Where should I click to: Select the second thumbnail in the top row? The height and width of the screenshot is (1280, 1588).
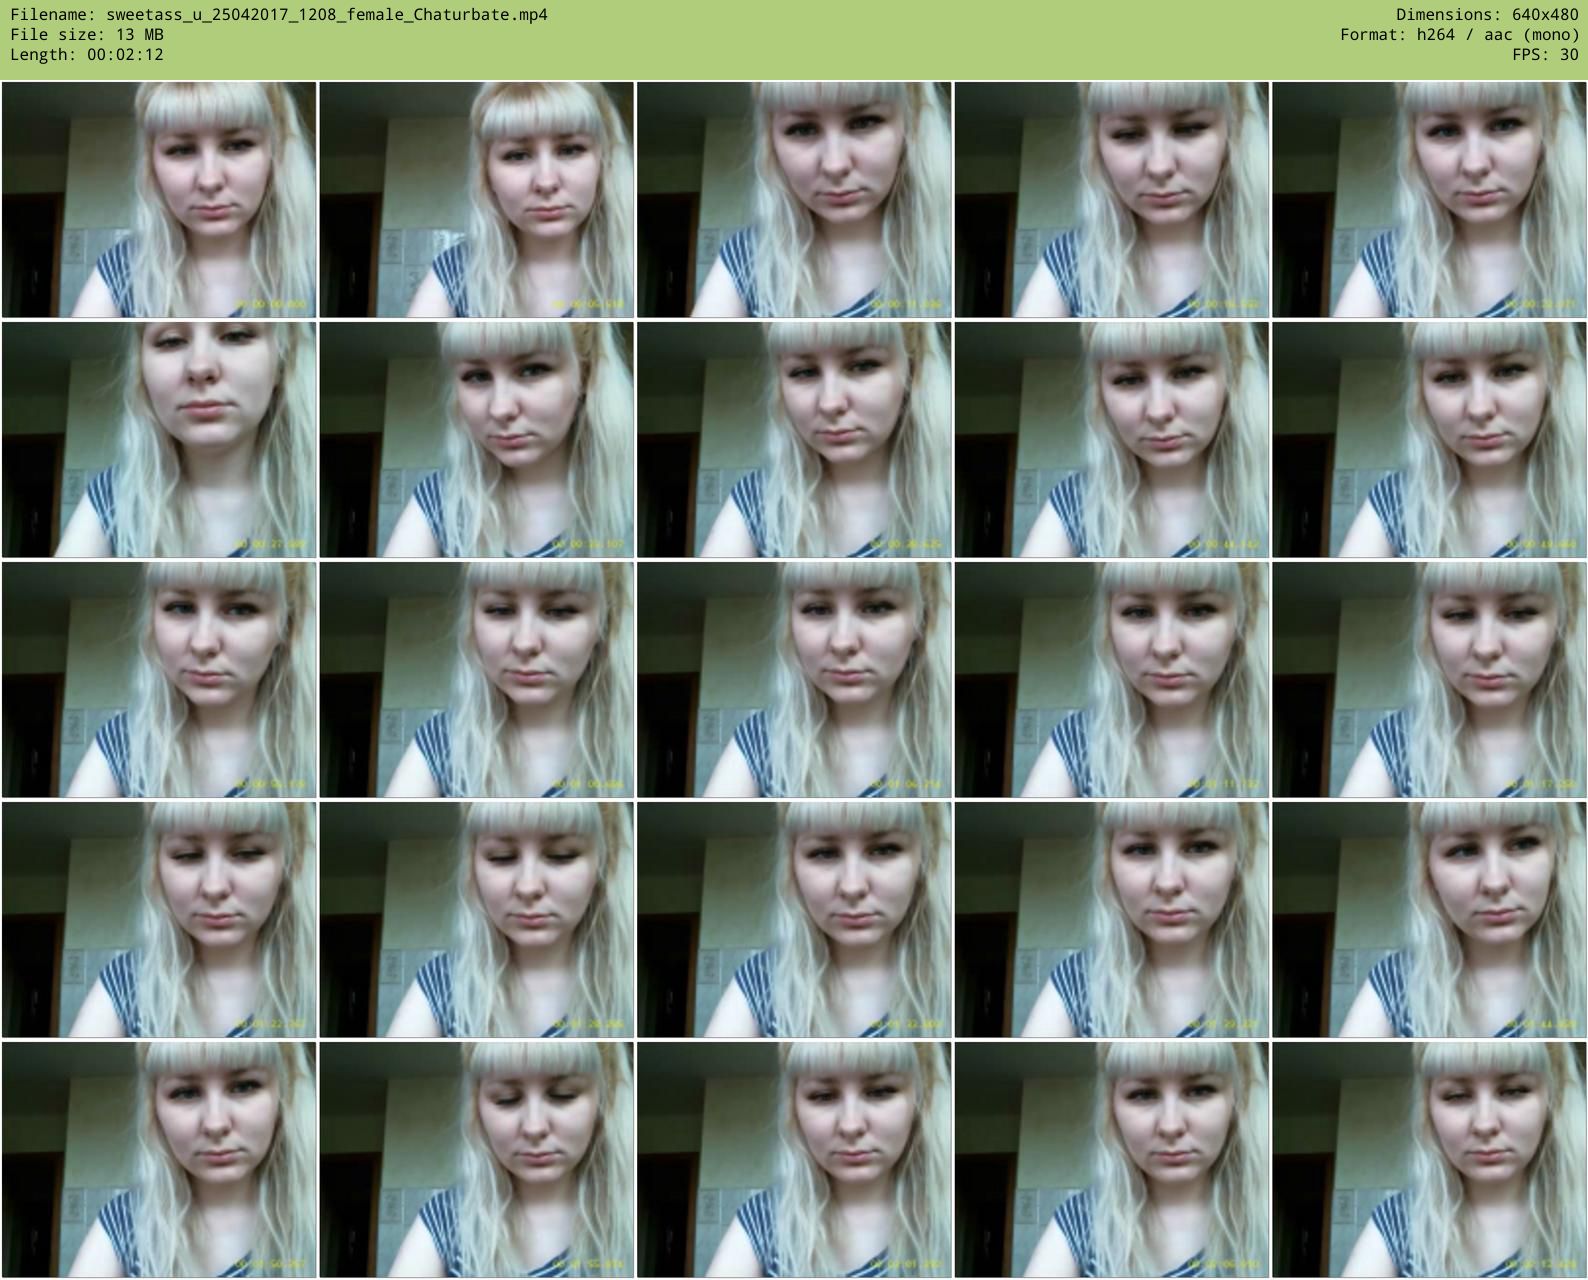pyautogui.click(x=476, y=200)
